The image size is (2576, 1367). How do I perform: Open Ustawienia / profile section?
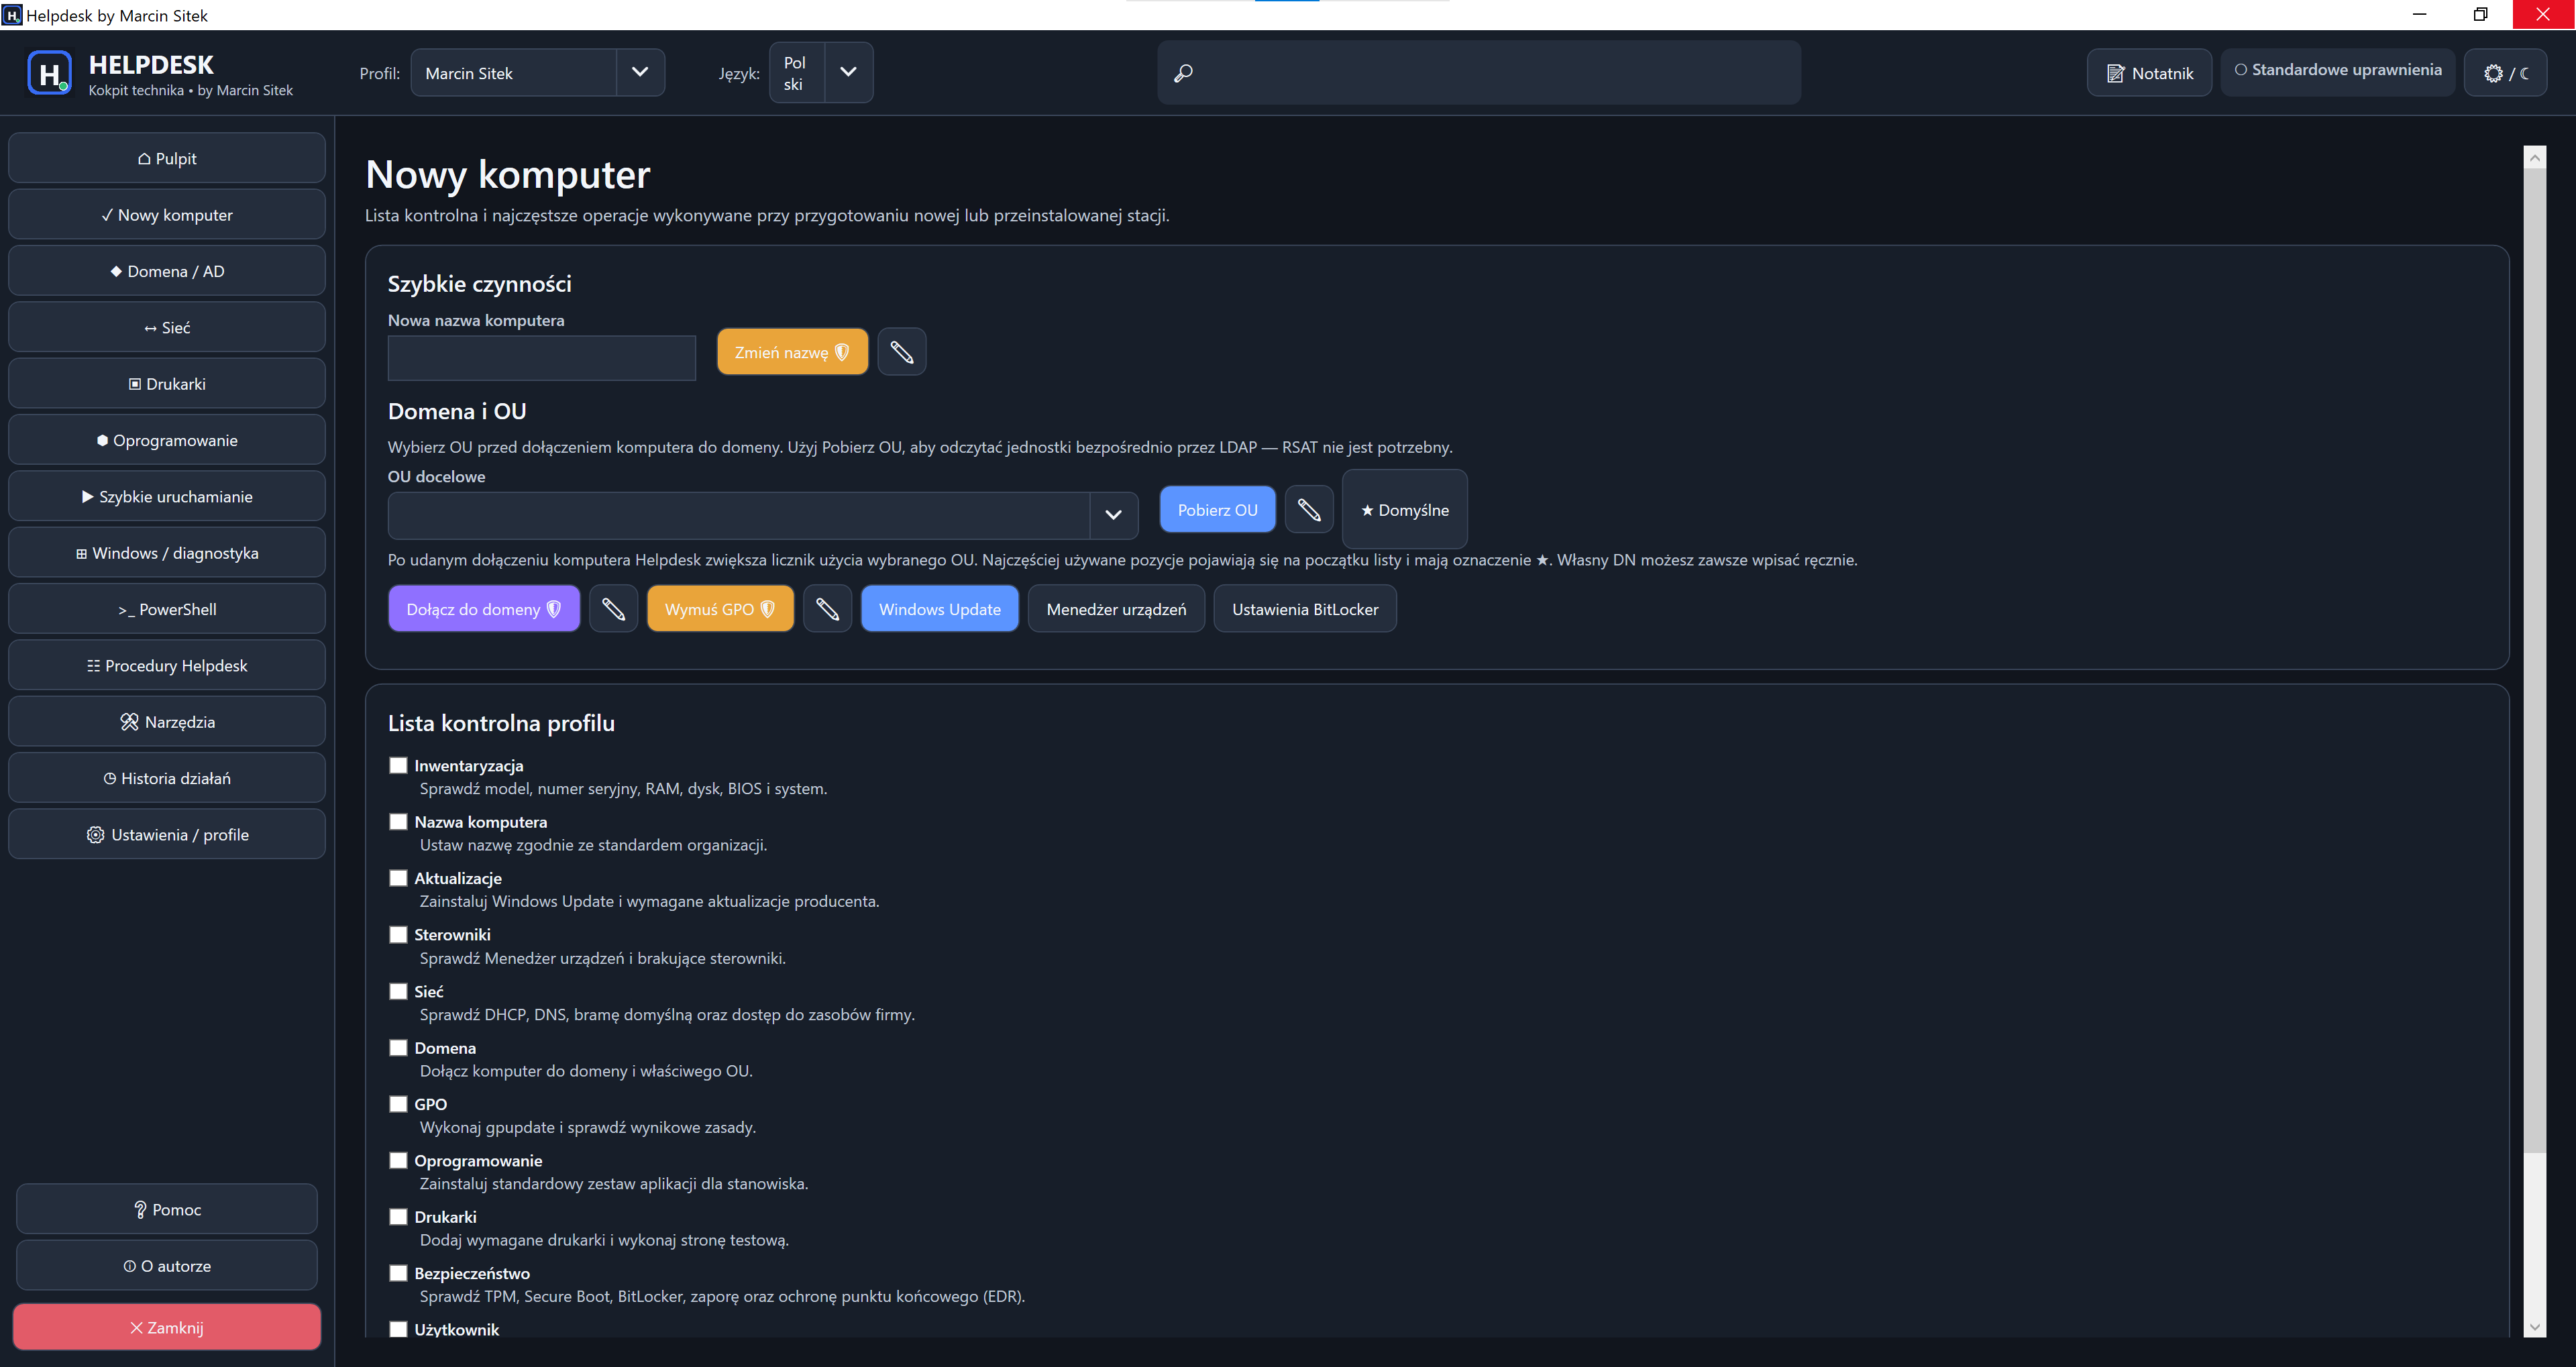point(167,834)
